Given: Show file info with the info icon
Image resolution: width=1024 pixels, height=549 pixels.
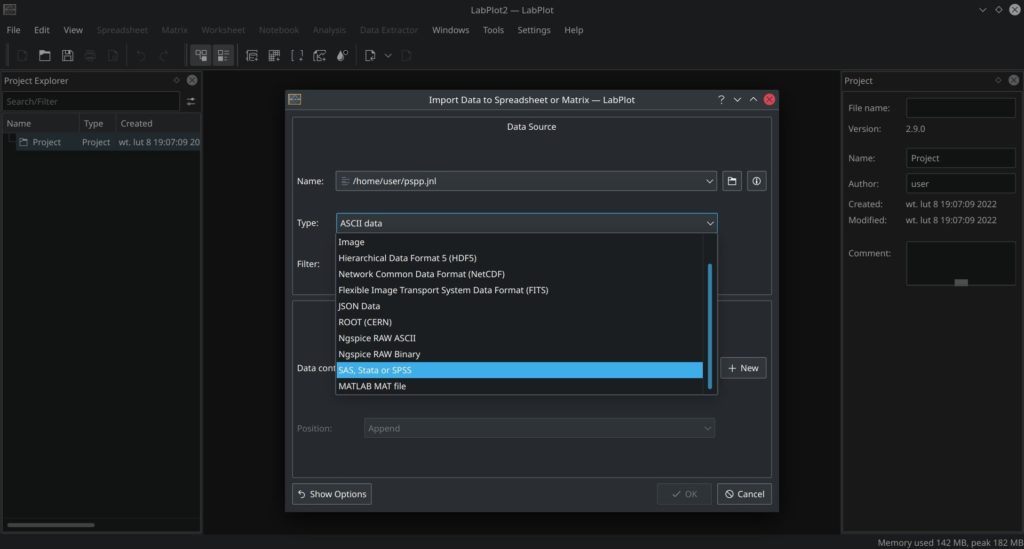Looking at the screenshot, I should click(756, 181).
